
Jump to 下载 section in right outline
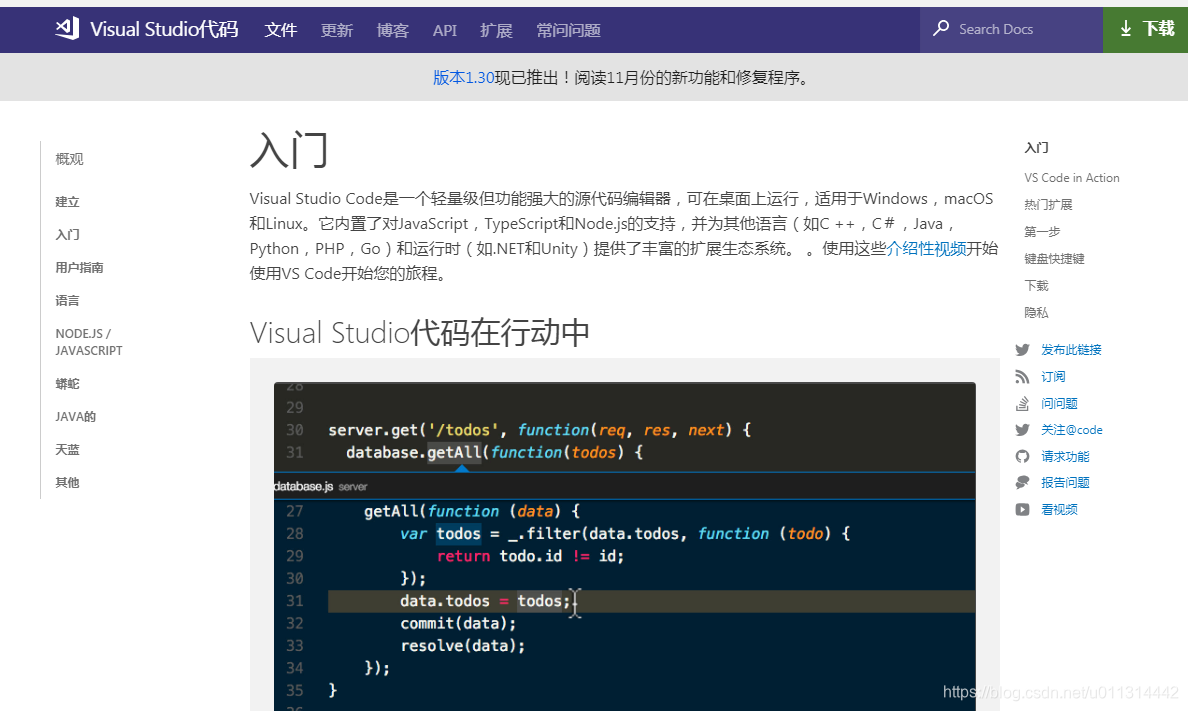point(1036,285)
